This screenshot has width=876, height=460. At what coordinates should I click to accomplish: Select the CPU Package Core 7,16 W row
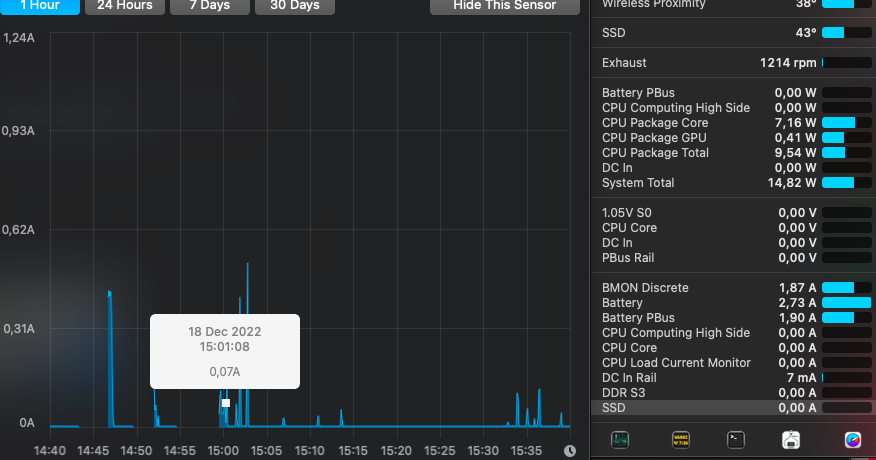(733, 123)
